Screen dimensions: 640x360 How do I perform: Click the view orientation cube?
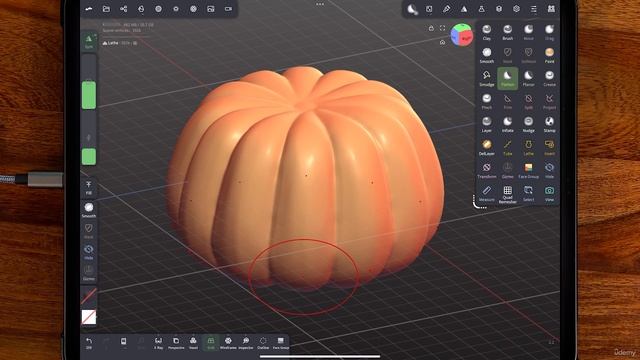pyautogui.click(x=462, y=35)
